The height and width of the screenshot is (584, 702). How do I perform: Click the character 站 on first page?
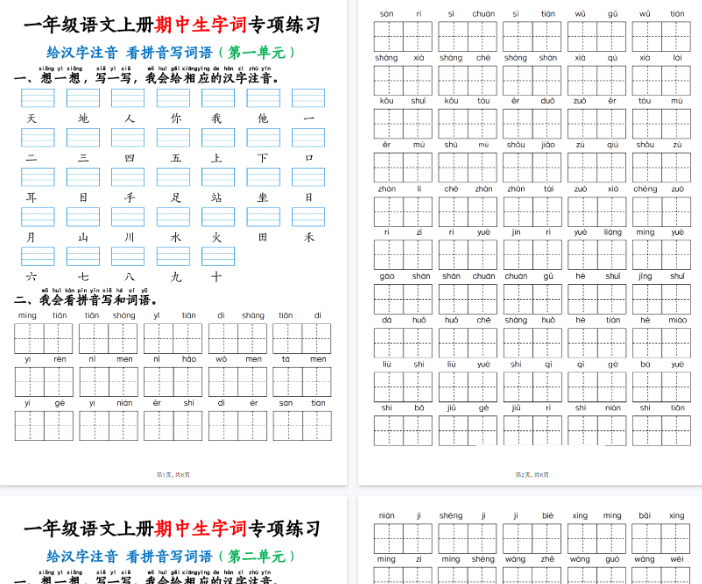[218, 197]
